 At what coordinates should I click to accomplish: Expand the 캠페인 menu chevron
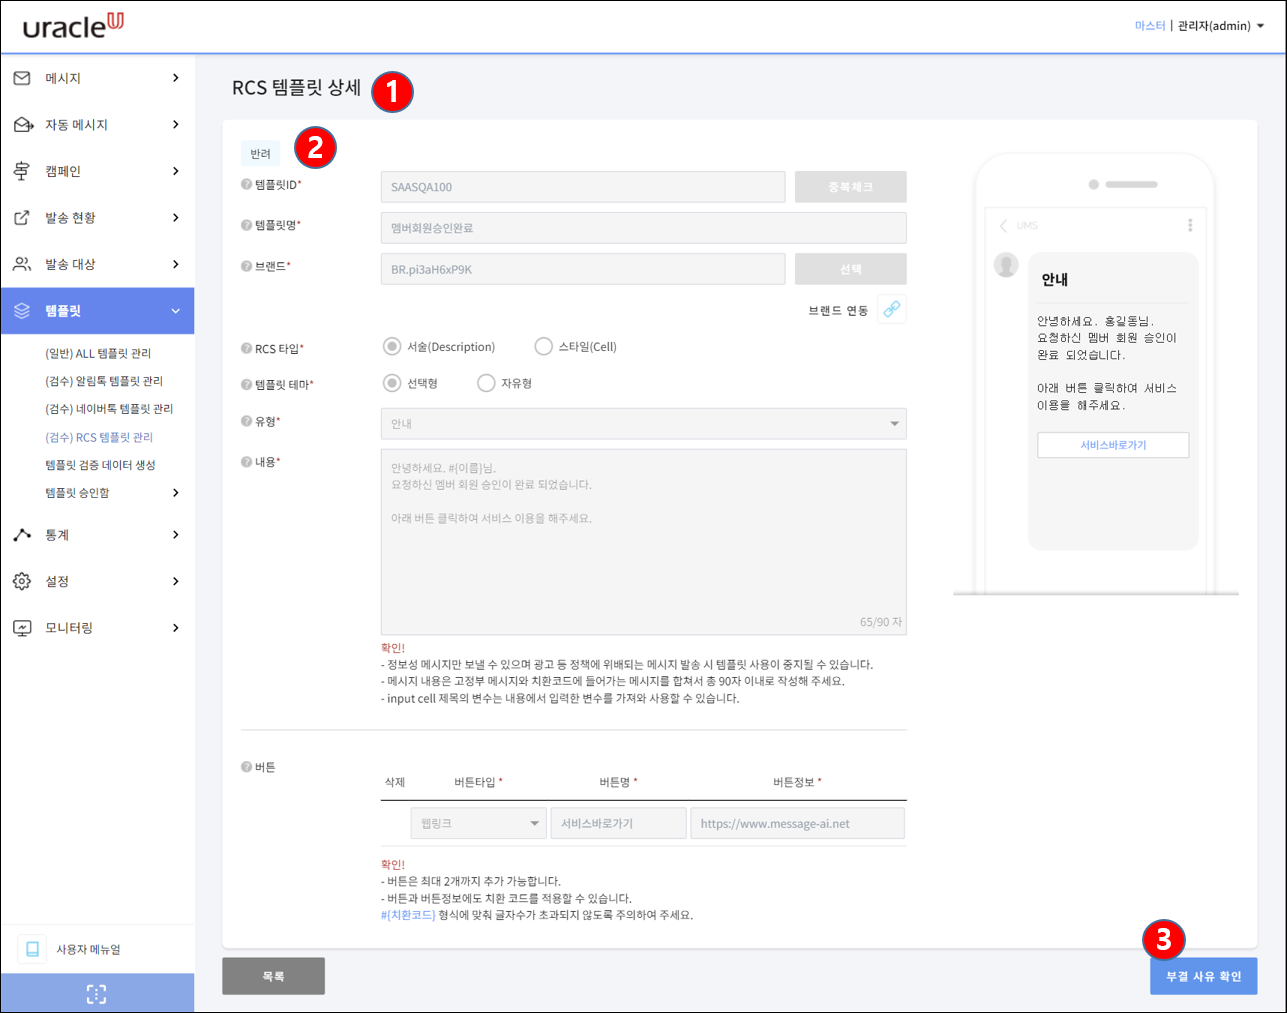point(176,171)
